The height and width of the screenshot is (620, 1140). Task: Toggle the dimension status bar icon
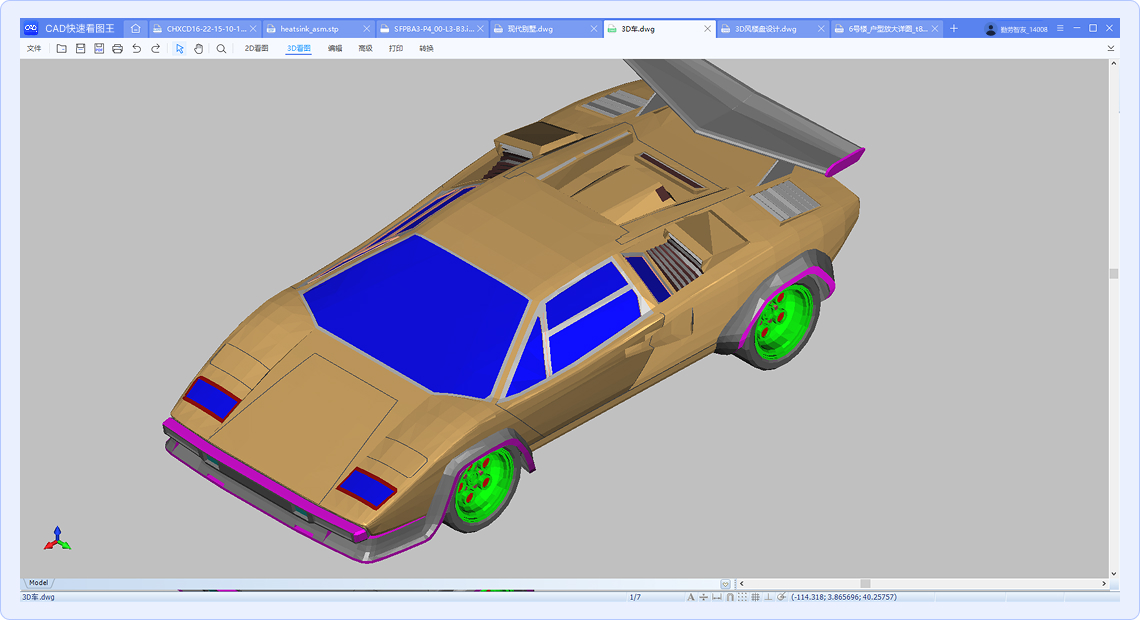(x=717, y=597)
